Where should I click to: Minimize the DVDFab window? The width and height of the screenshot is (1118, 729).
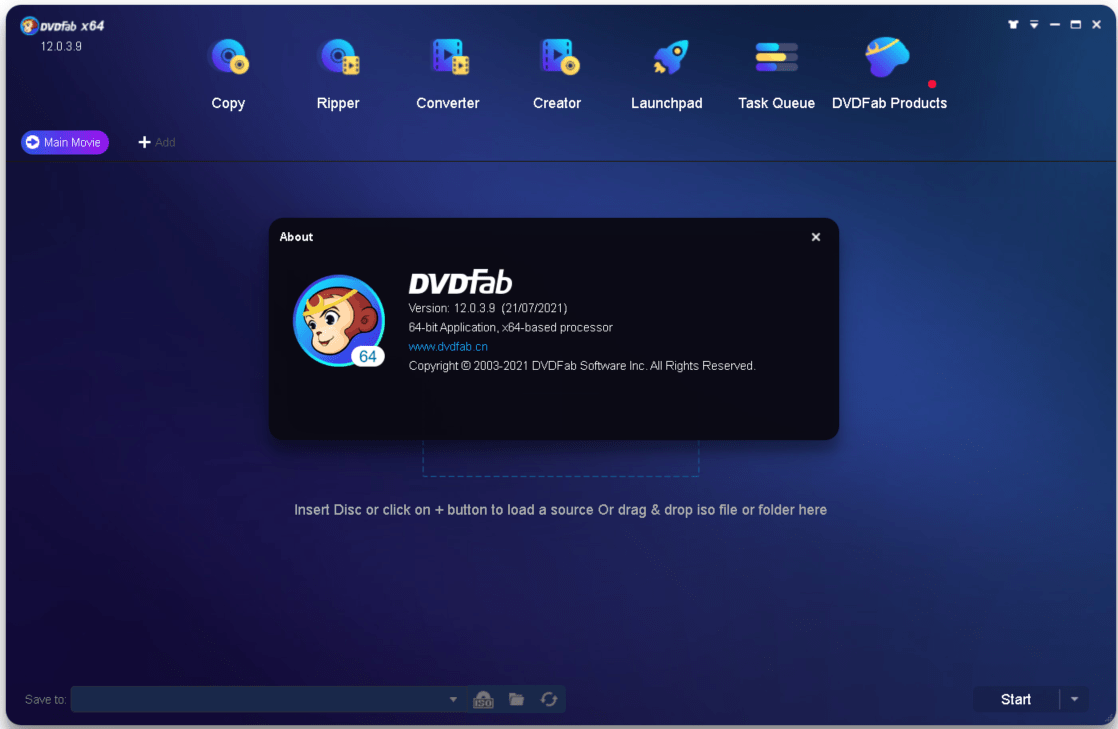(x=1055, y=24)
